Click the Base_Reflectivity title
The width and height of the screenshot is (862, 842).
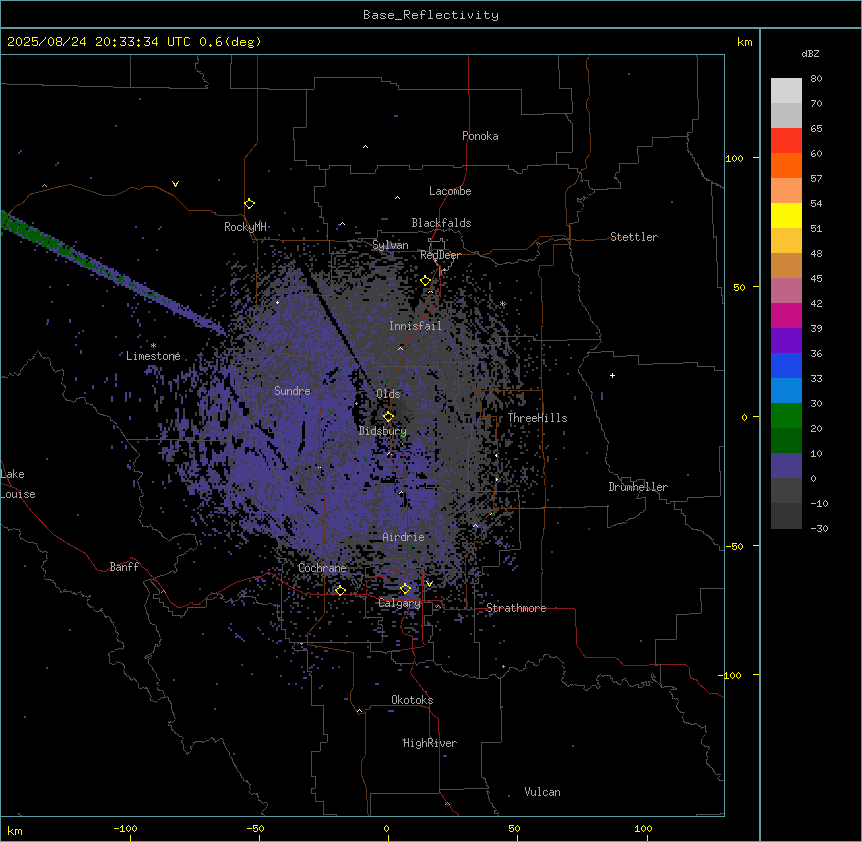tap(431, 15)
